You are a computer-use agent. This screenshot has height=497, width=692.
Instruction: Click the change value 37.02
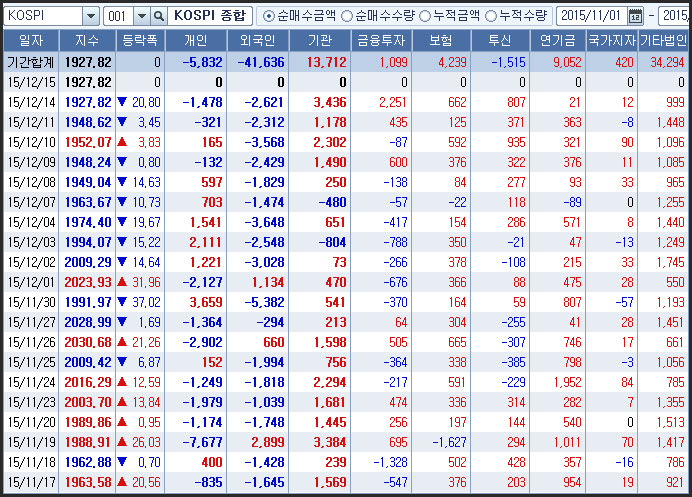click(x=146, y=302)
